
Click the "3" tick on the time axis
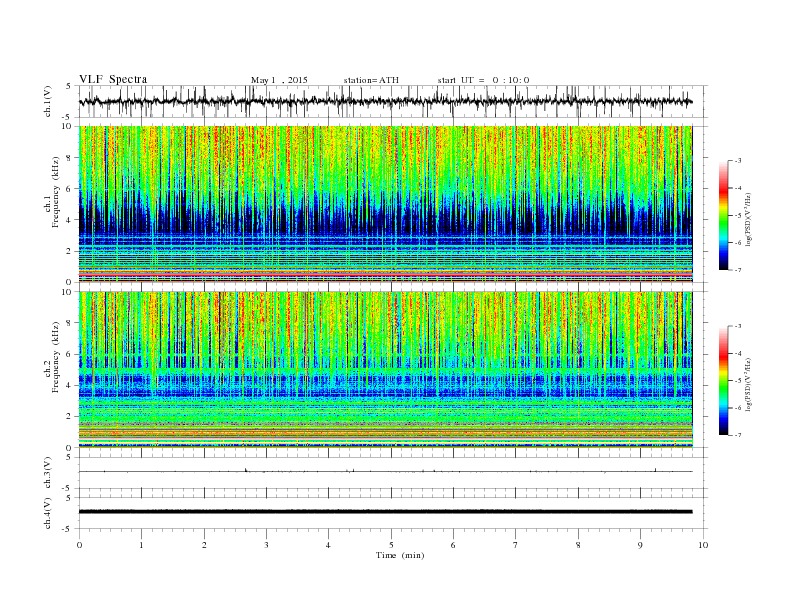(x=266, y=545)
